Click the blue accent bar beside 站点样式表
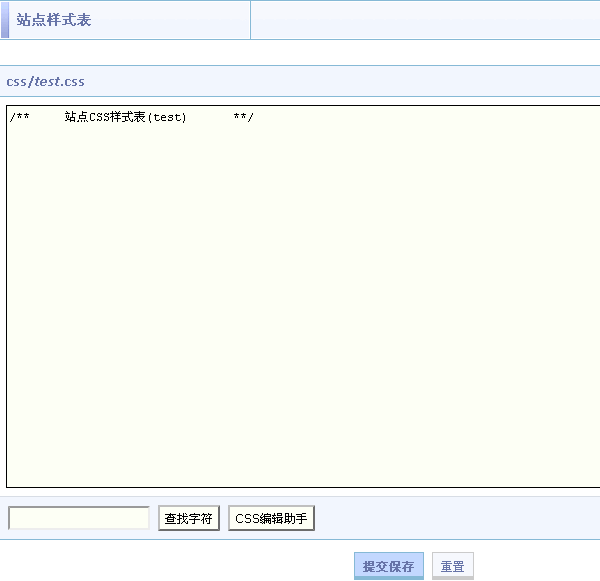Viewport: 600px width, 581px height. (x=4, y=20)
